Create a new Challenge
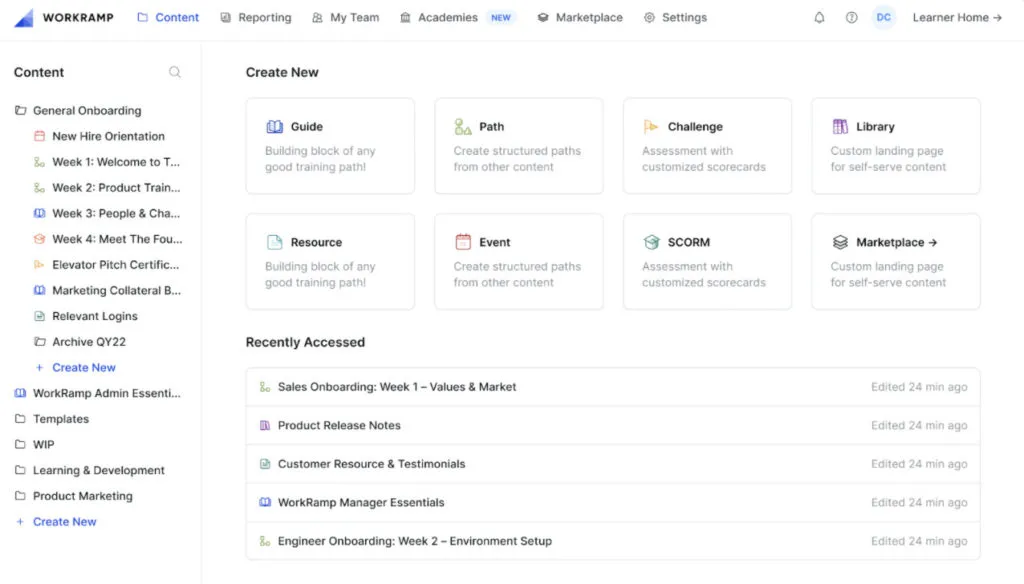This screenshot has width=1024, height=584. click(x=707, y=146)
